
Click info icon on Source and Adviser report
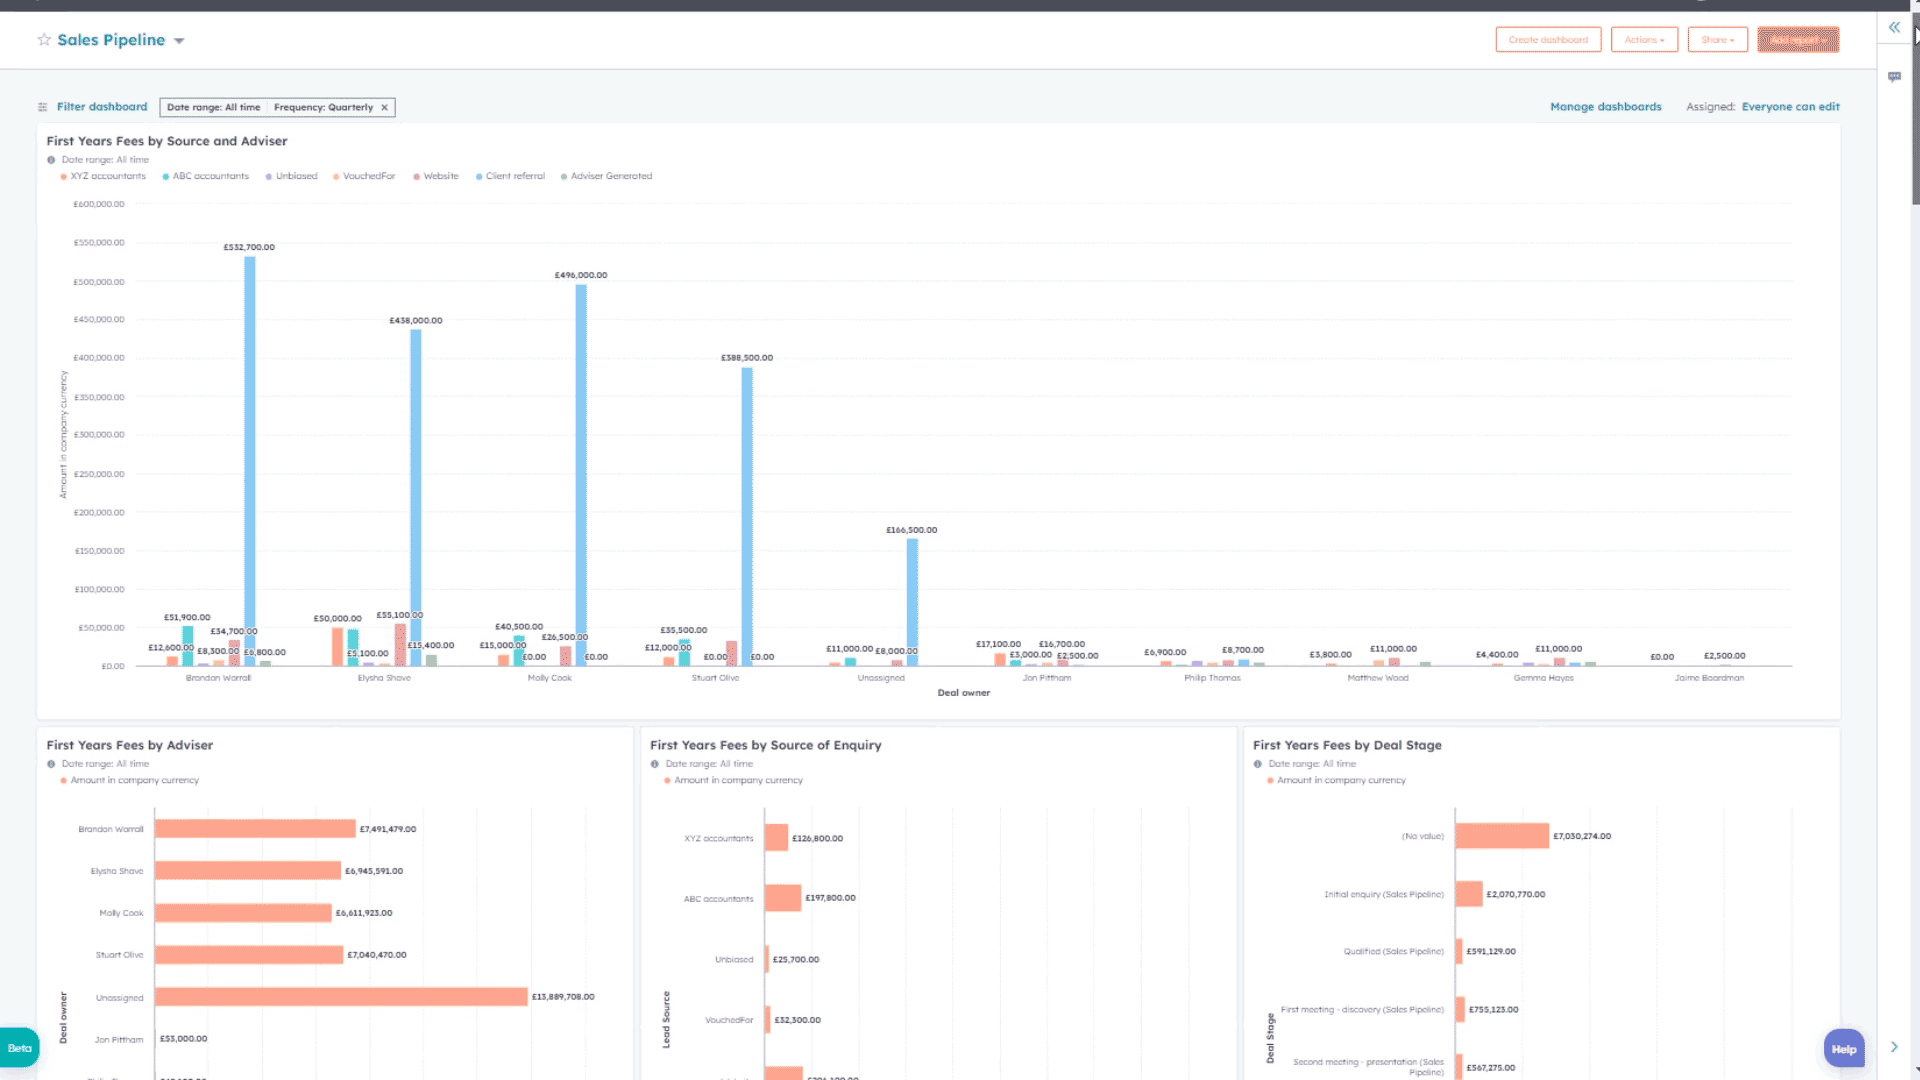tap(51, 160)
